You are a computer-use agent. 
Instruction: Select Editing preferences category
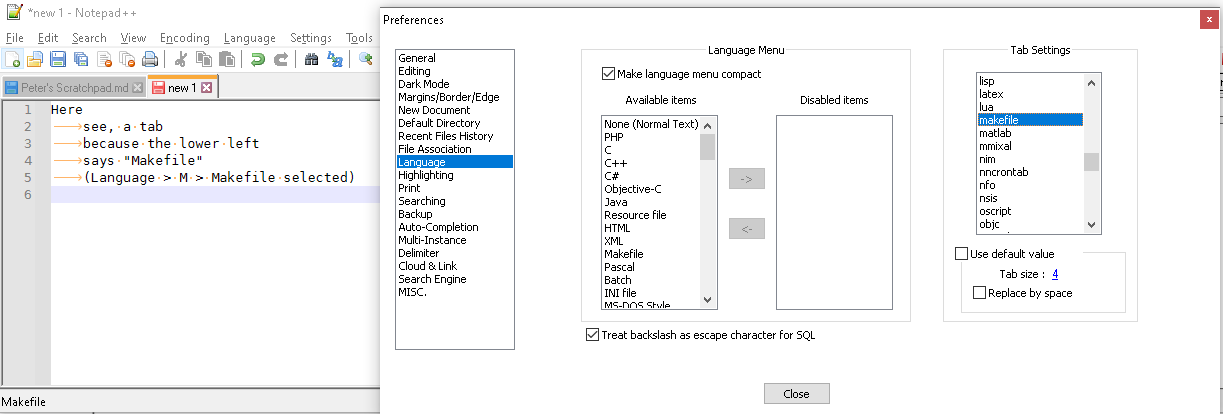coord(454,71)
